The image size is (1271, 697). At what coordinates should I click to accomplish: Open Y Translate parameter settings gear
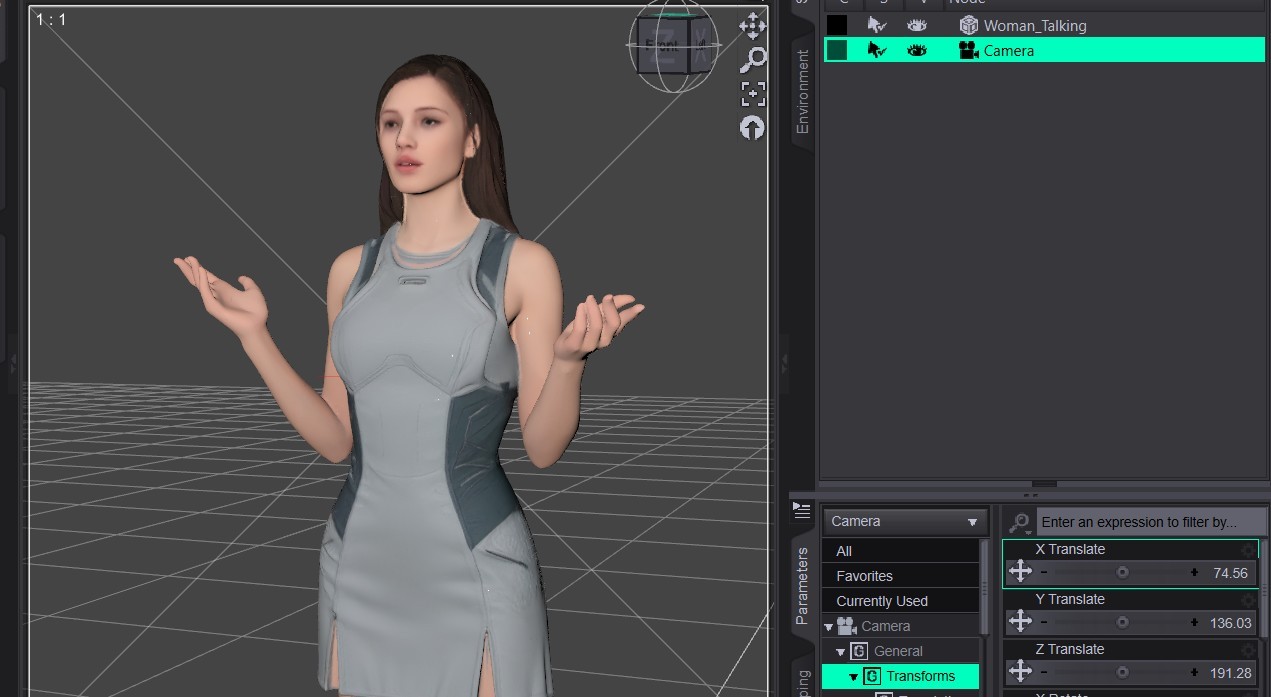[x=1248, y=600]
